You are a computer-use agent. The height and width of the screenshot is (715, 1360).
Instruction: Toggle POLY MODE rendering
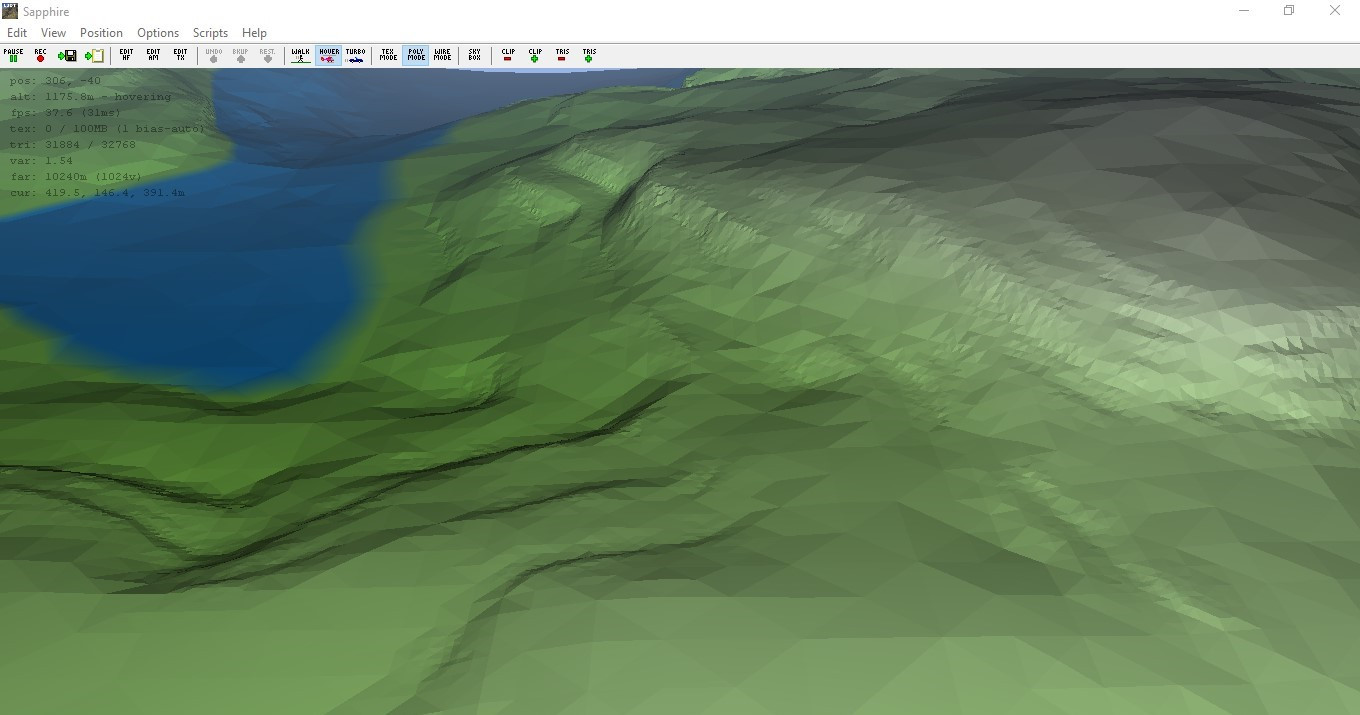[416, 56]
